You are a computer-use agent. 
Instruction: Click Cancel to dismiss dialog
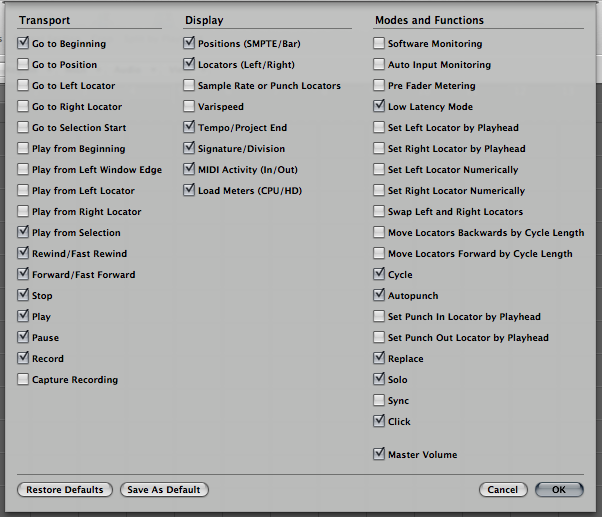click(503, 490)
